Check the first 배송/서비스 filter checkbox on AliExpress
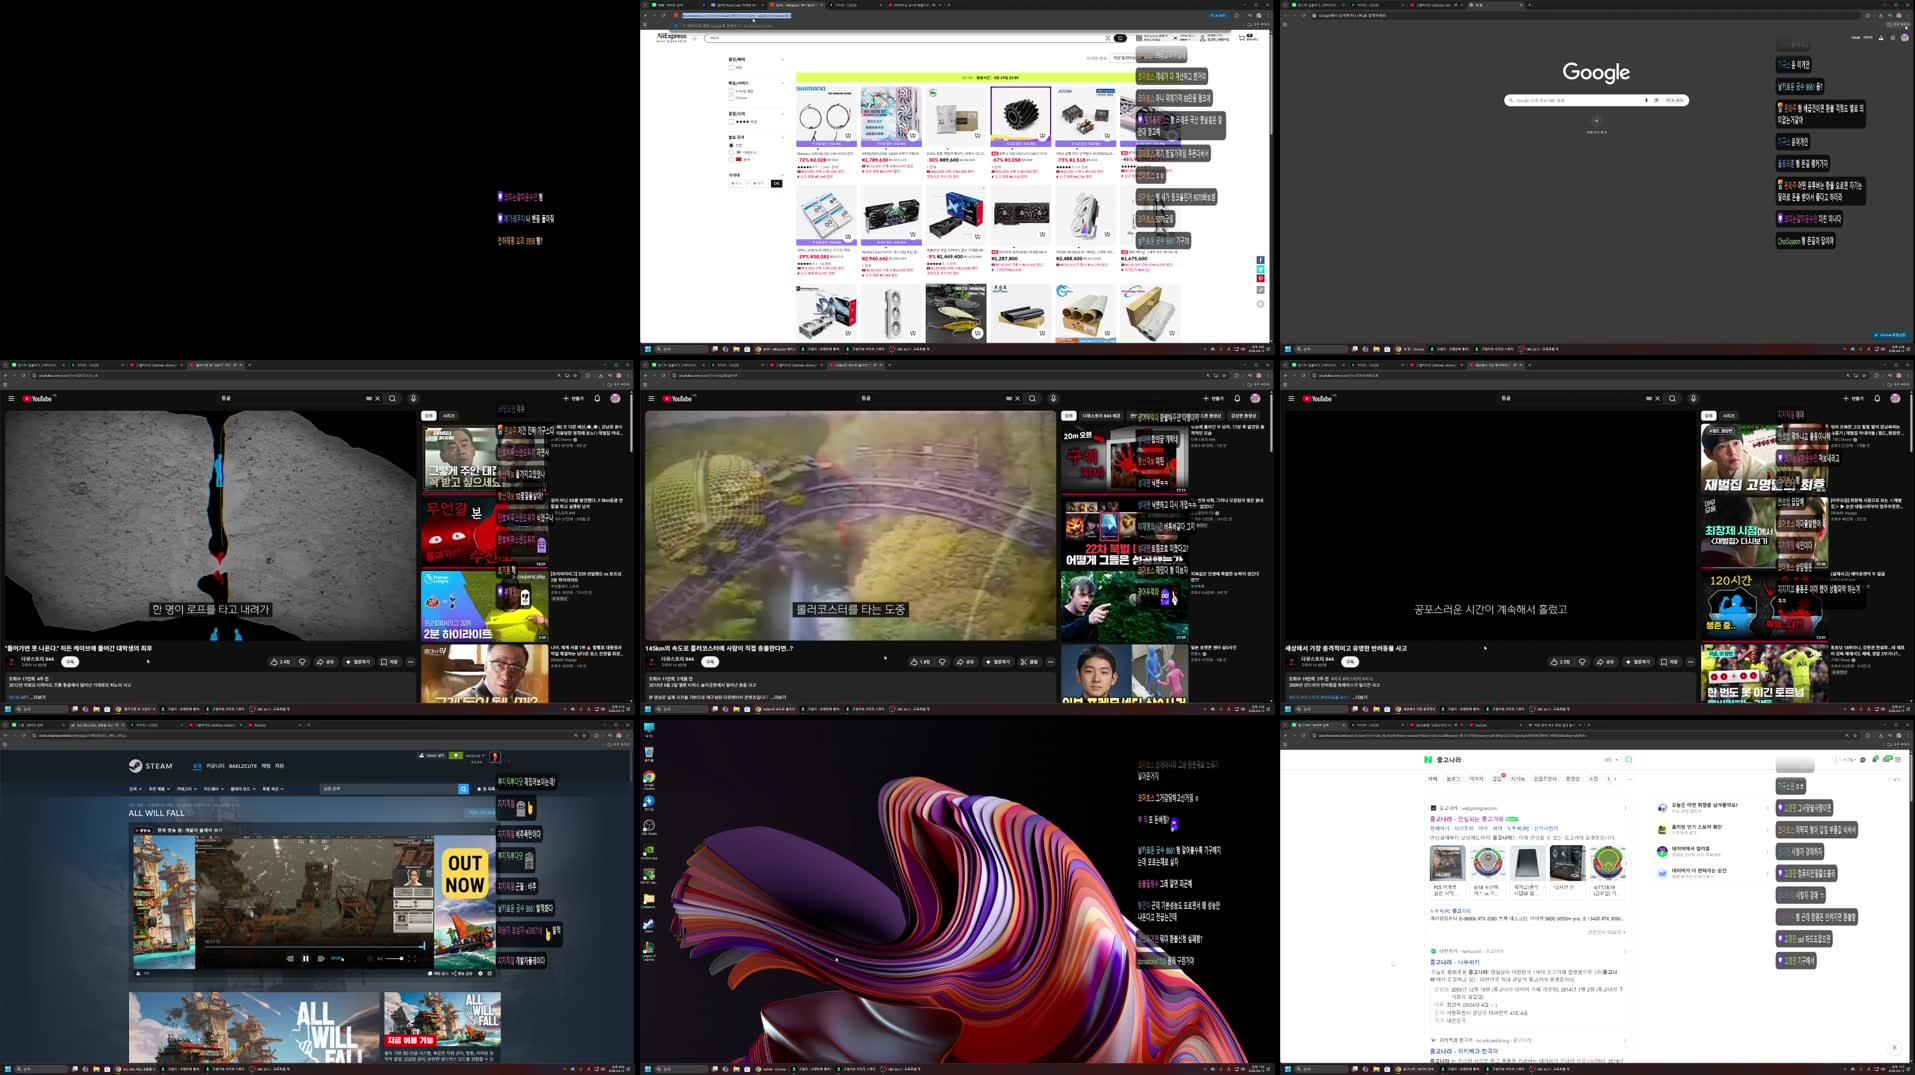The width and height of the screenshot is (1915, 1075). (731, 90)
